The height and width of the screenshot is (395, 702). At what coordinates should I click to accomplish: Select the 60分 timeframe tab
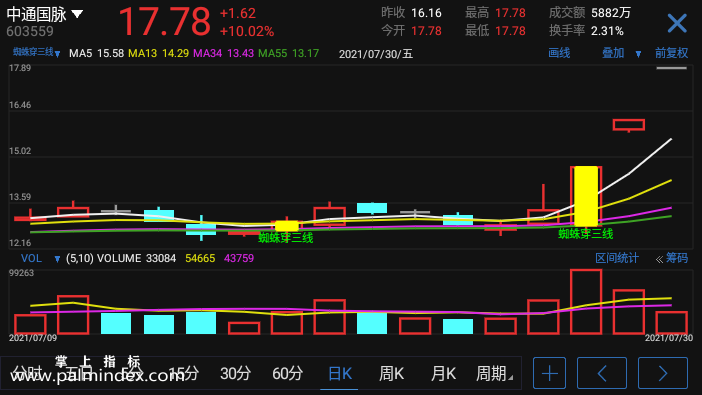click(287, 373)
